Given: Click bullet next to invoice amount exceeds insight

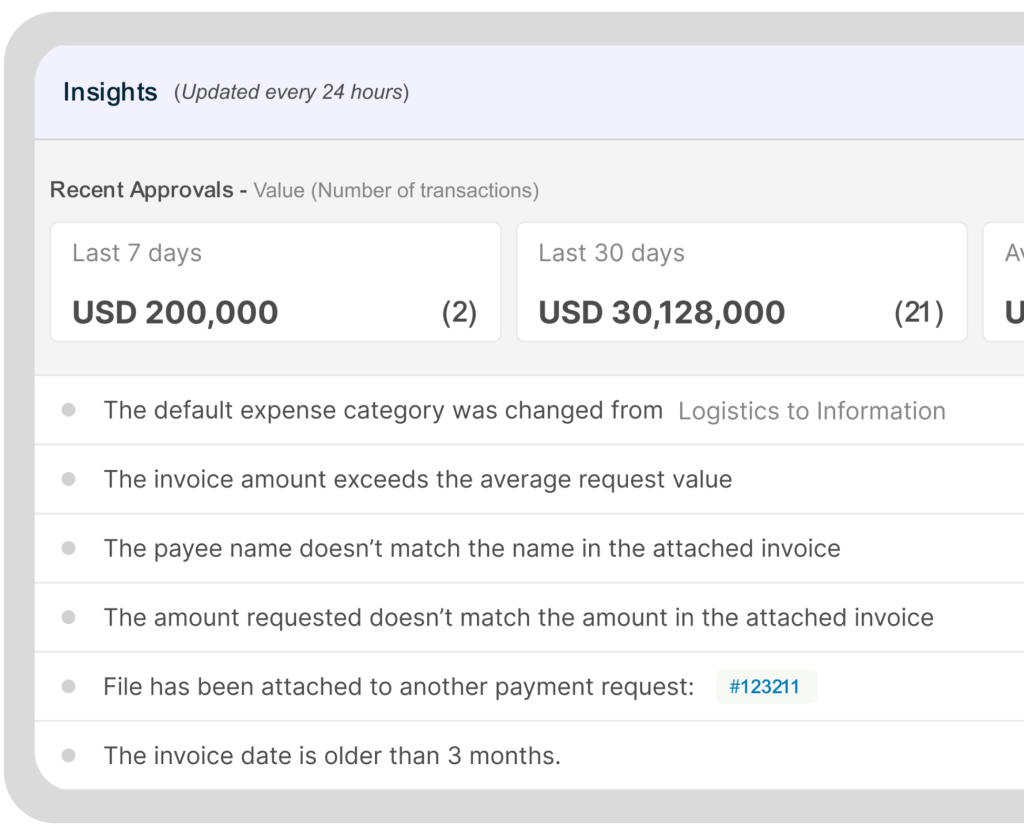Looking at the screenshot, I should pos(68,479).
